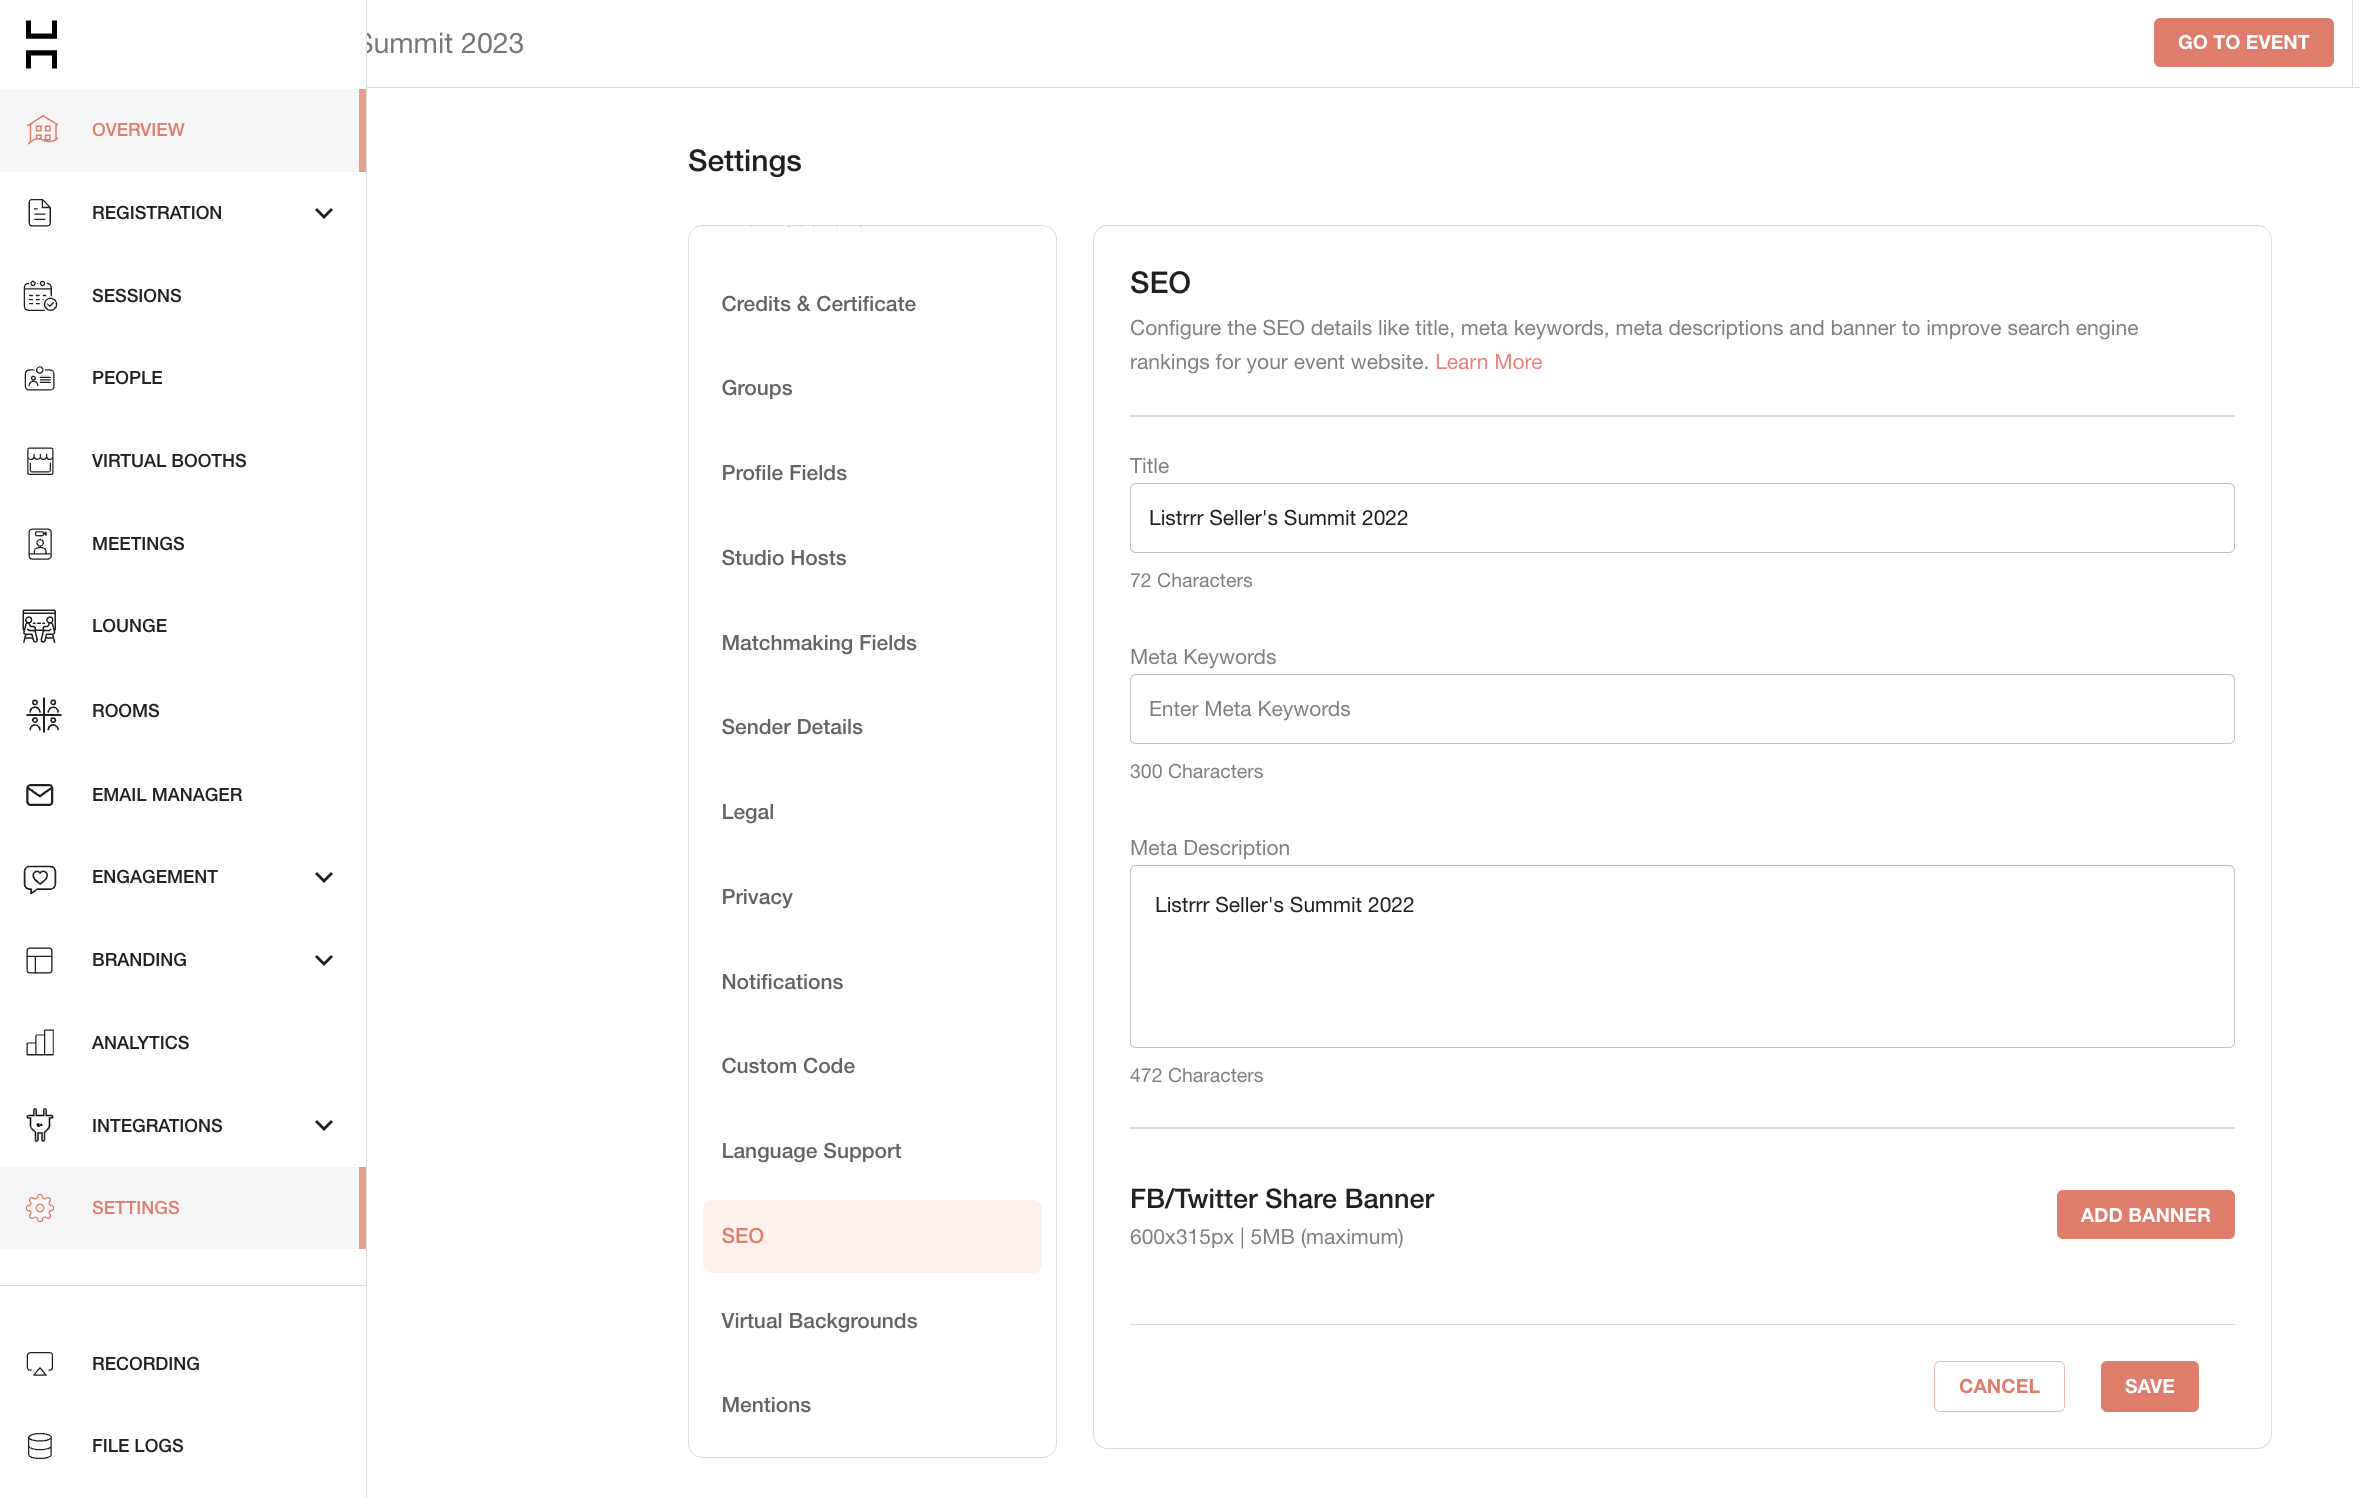Select Language Support settings tab
The height and width of the screenshot is (1498, 2360).
click(x=872, y=1151)
